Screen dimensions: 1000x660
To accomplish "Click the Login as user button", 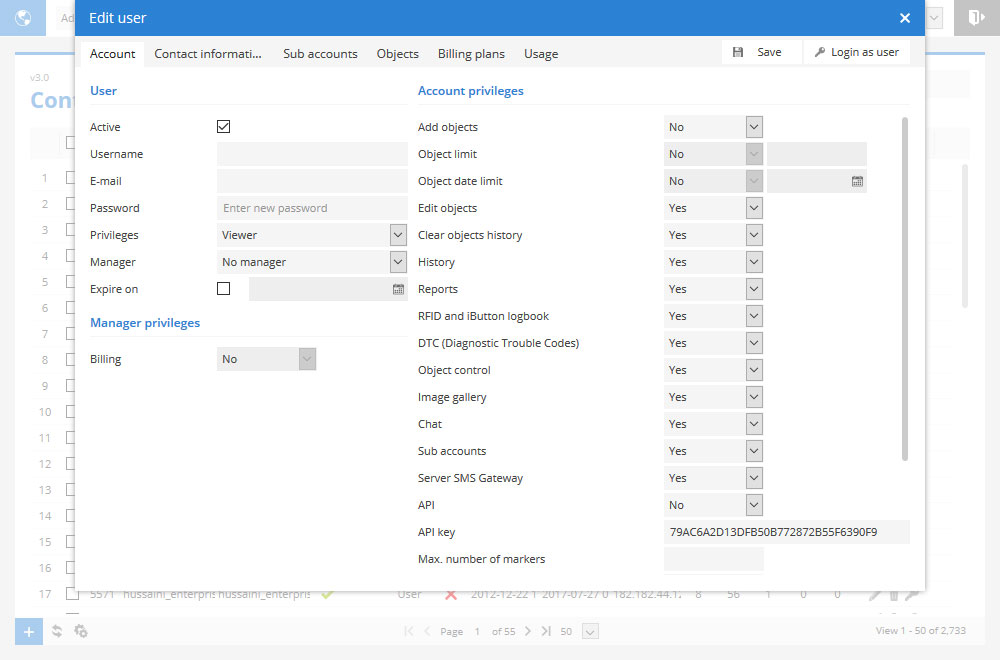I will coord(857,52).
